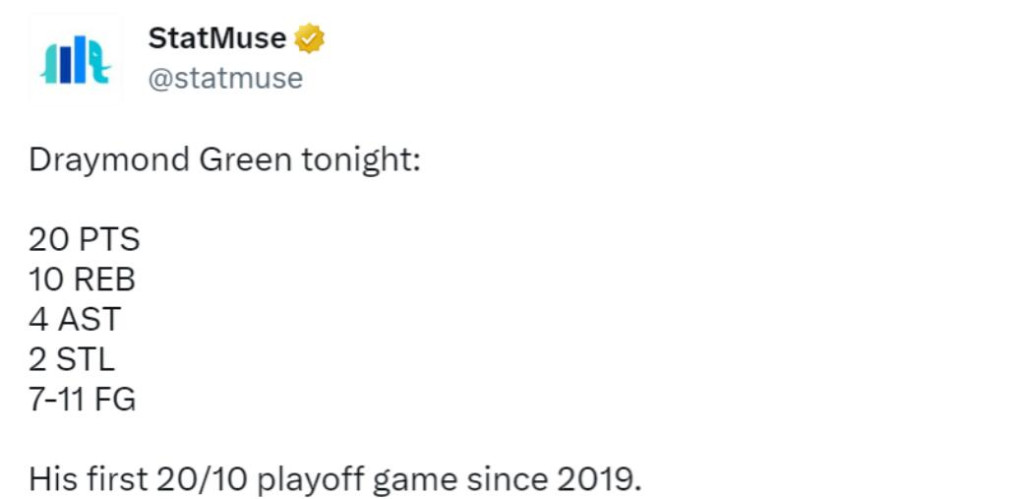The width and height of the screenshot is (1024, 499).
Task: Select the '10 REB' stat line
Action: pyautogui.click(x=82, y=280)
